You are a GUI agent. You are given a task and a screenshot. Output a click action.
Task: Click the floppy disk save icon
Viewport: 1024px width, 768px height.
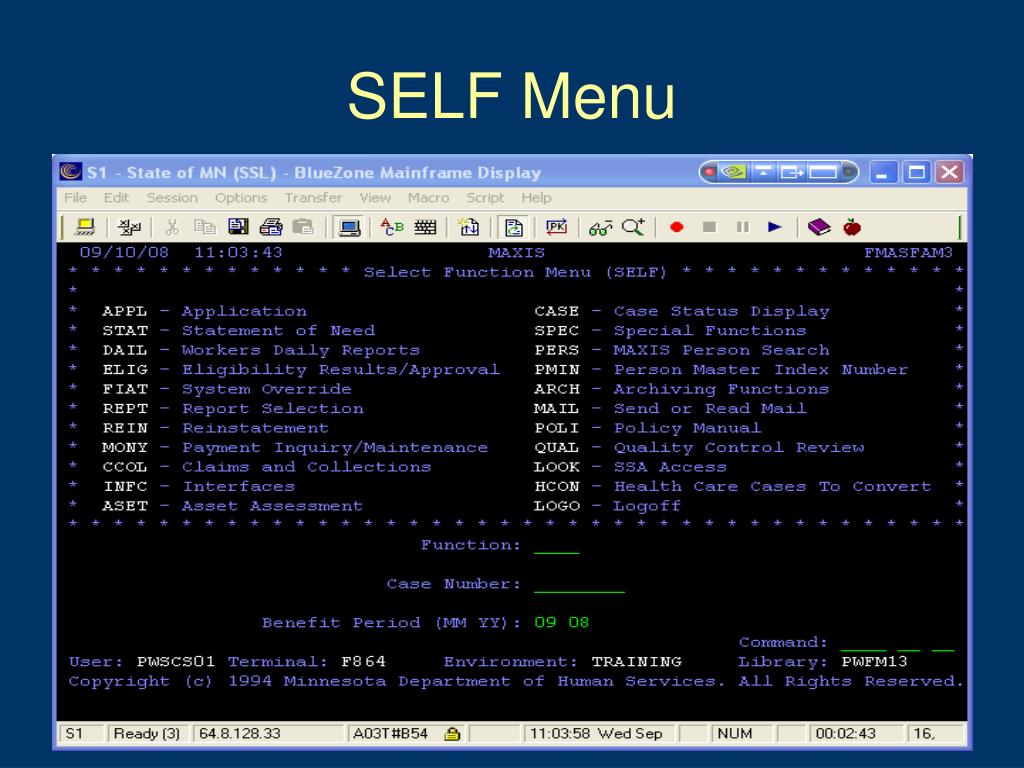(238, 227)
